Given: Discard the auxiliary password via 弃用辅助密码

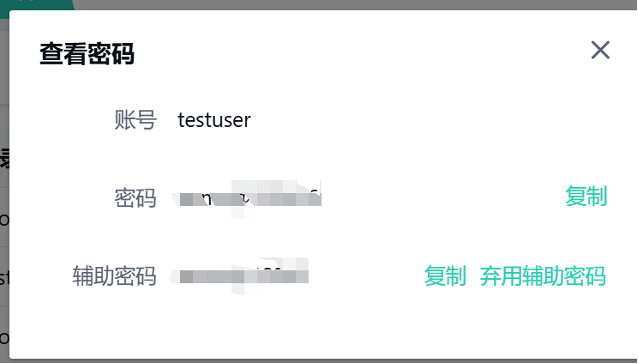Looking at the screenshot, I should (543, 276).
